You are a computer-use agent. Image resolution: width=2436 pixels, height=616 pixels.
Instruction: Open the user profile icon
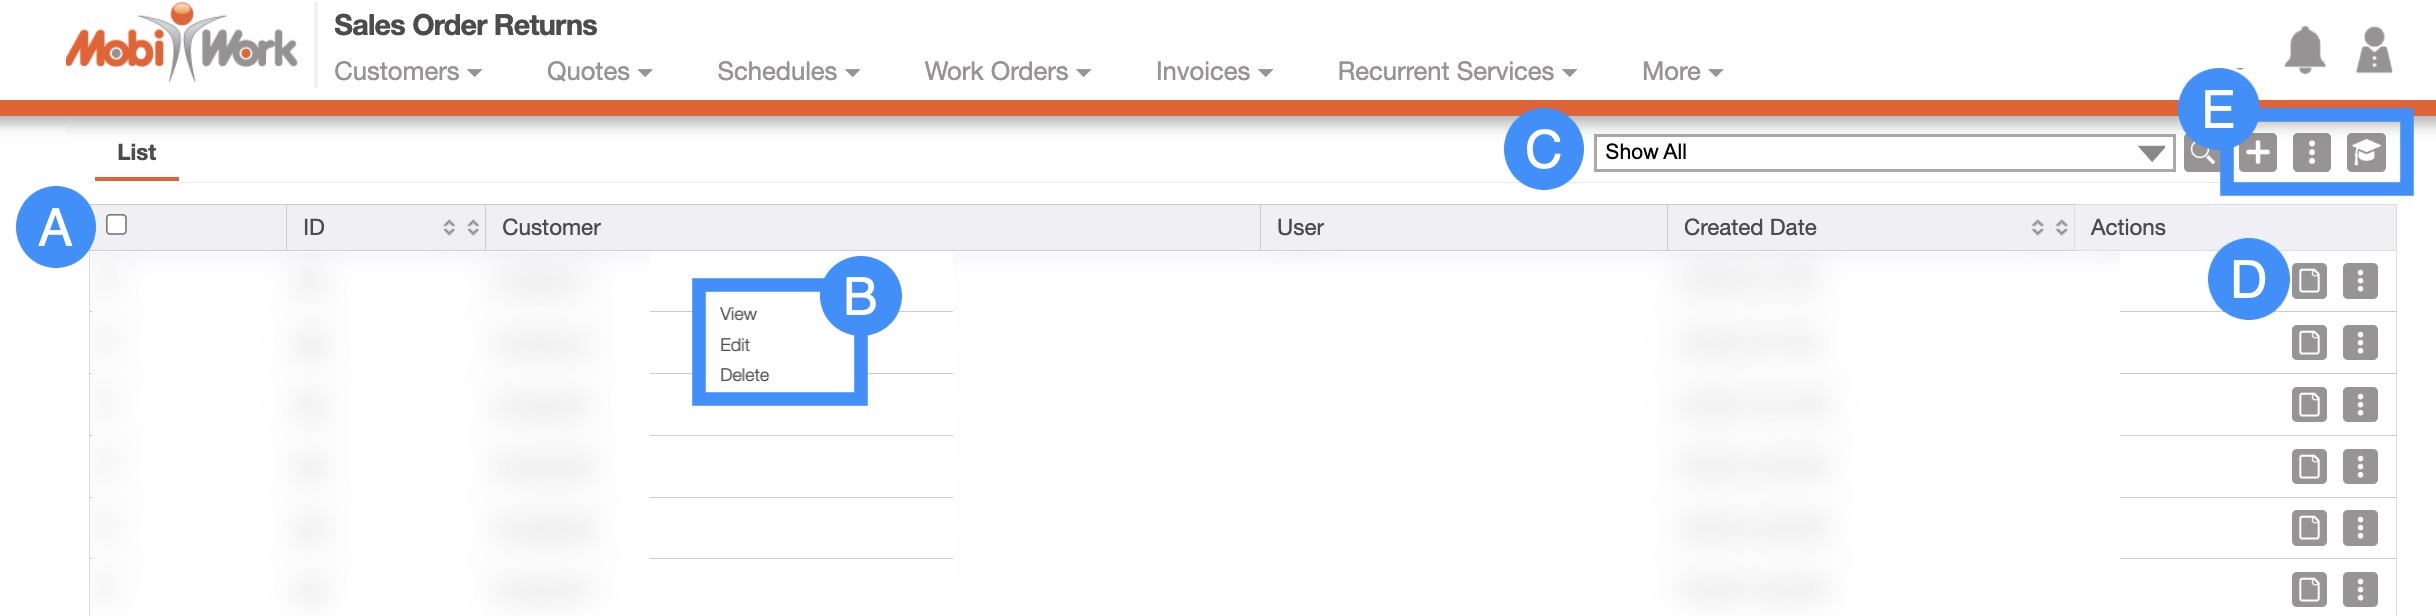click(2373, 50)
